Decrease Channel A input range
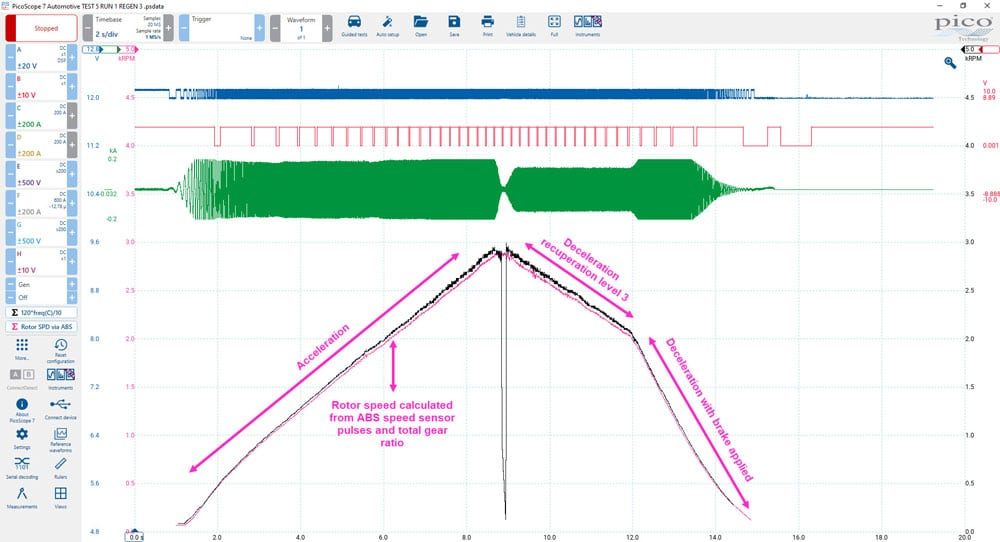The height and width of the screenshot is (542, 1000). pyautogui.click(x=11, y=57)
